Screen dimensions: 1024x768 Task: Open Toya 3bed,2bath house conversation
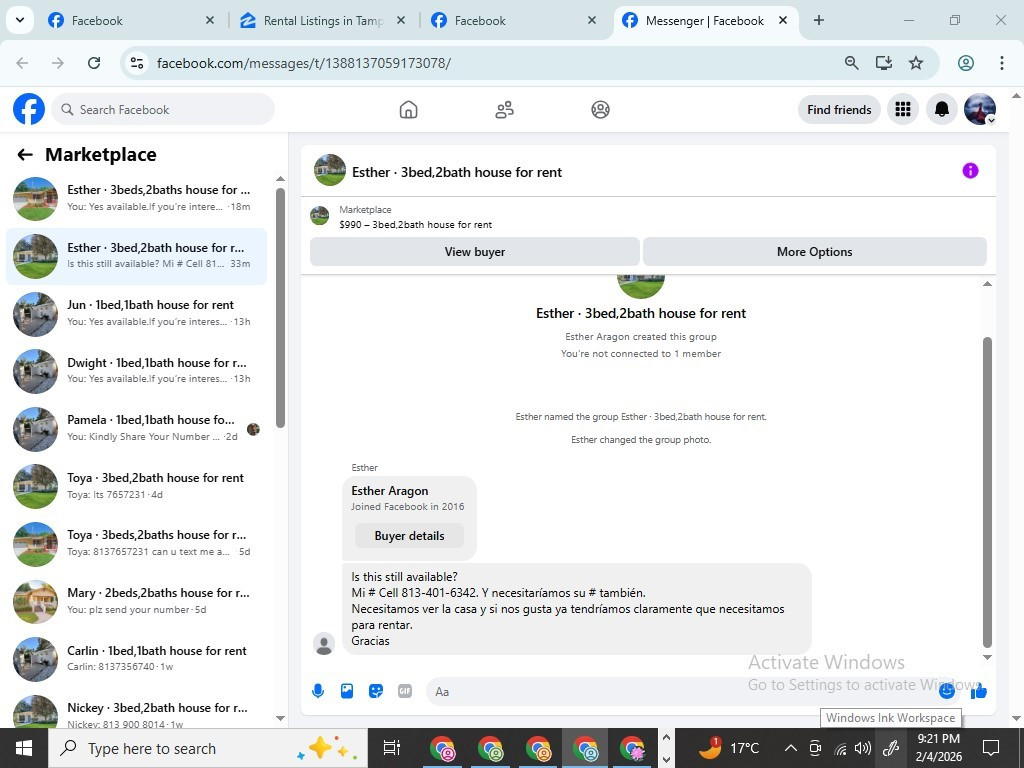136,486
